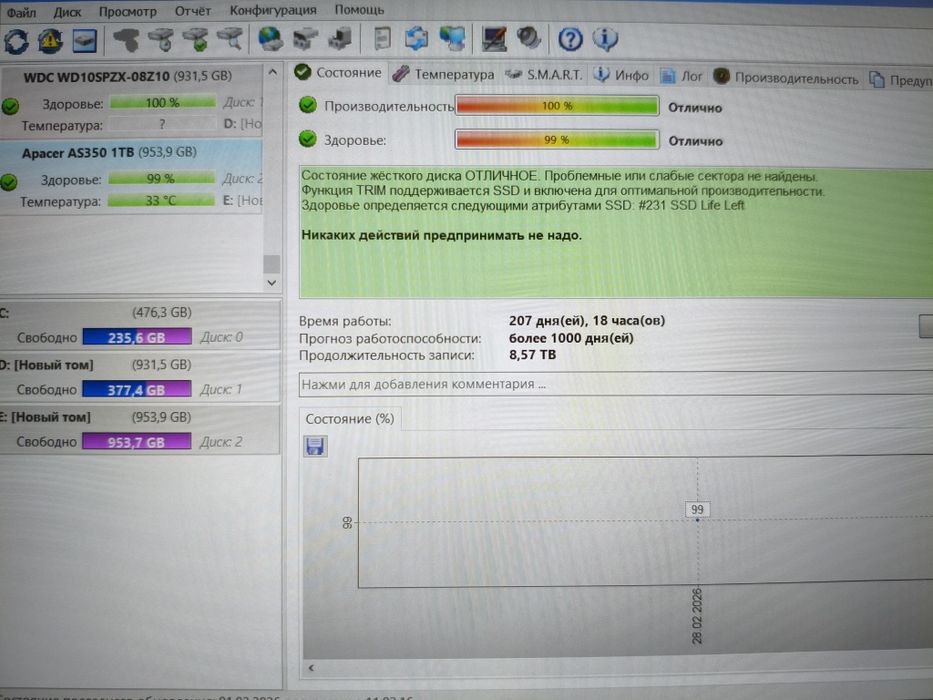
Task: Click the green check icon beside Производительность
Action: point(308,105)
